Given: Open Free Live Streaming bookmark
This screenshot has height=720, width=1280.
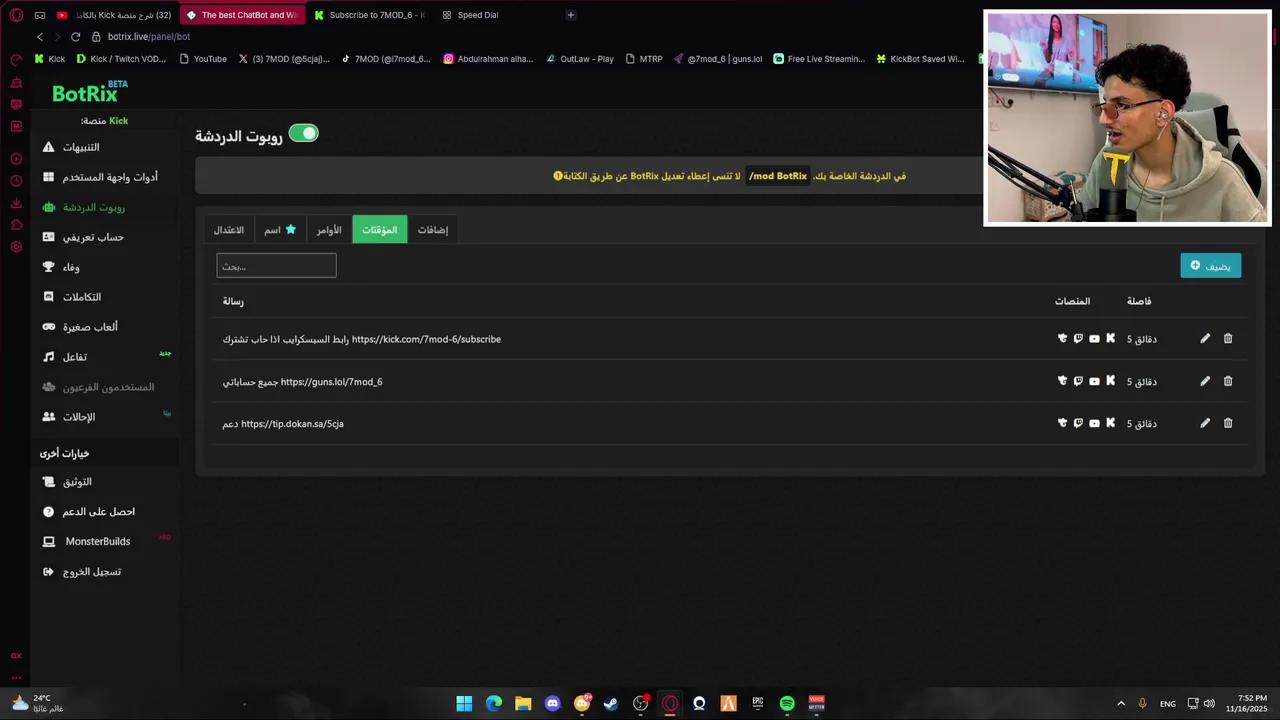Looking at the screenshot, I should [x=819, y=59].
